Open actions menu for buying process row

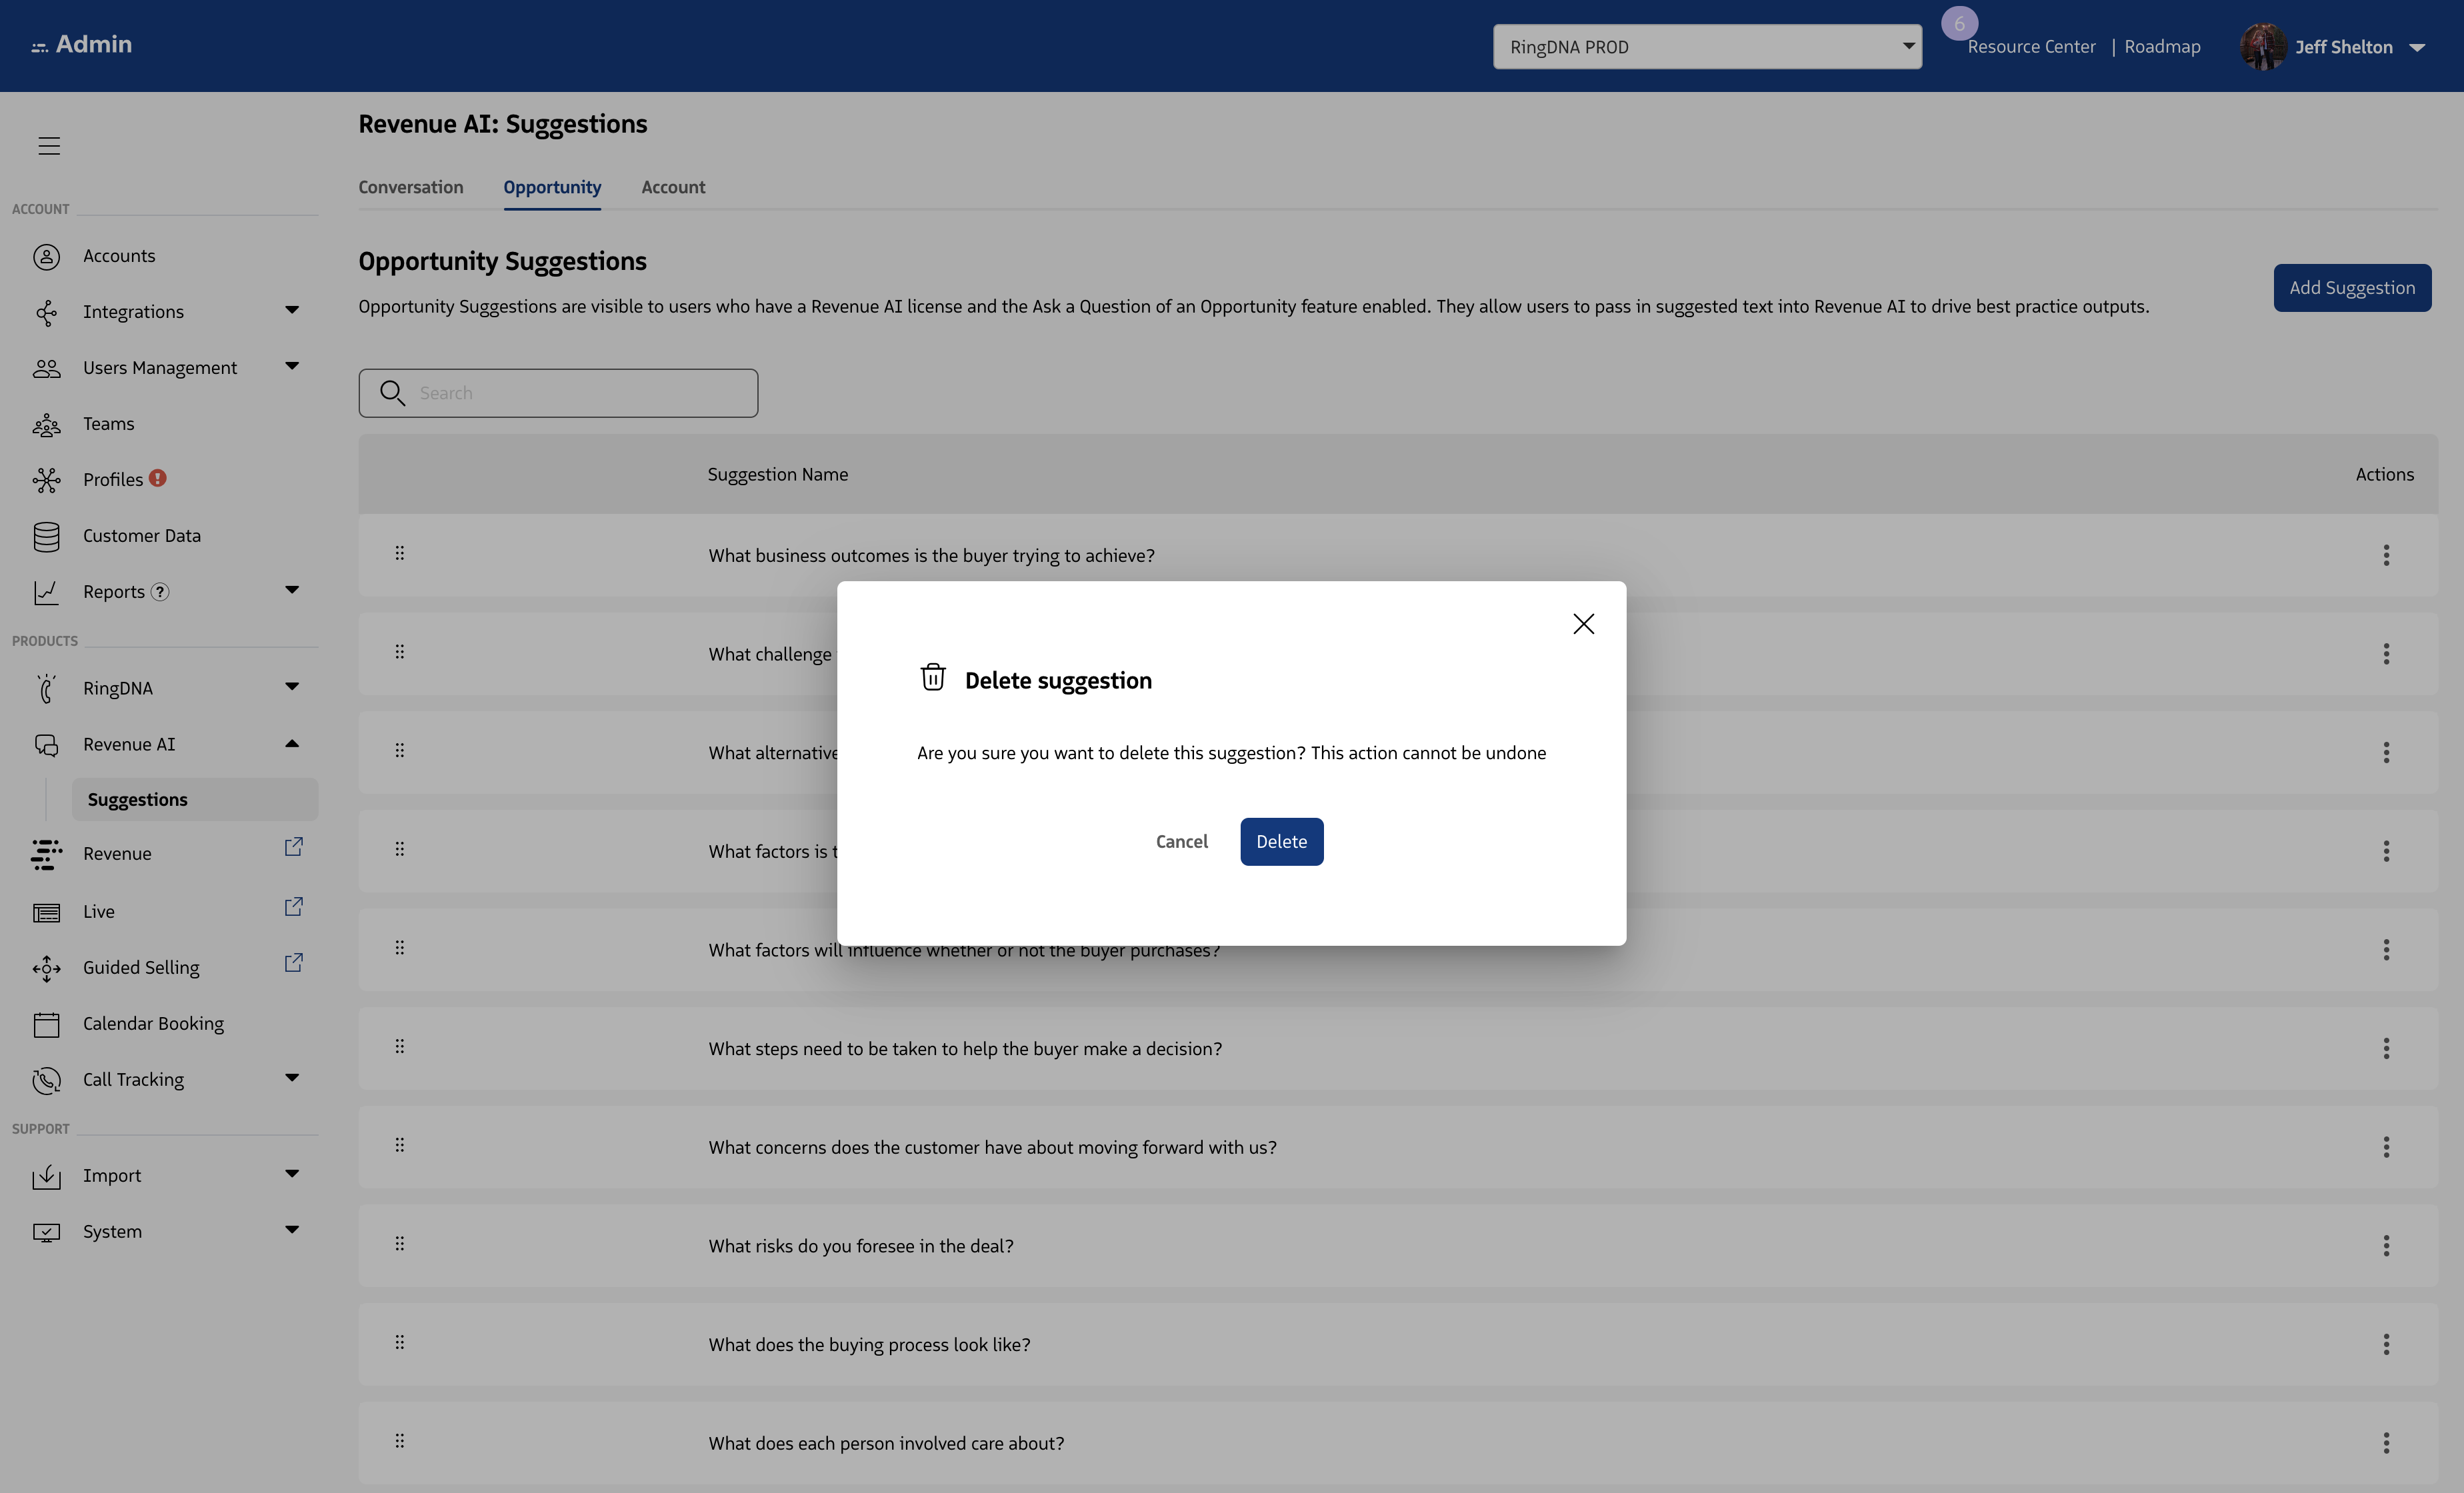(x=2386, y=1344)
